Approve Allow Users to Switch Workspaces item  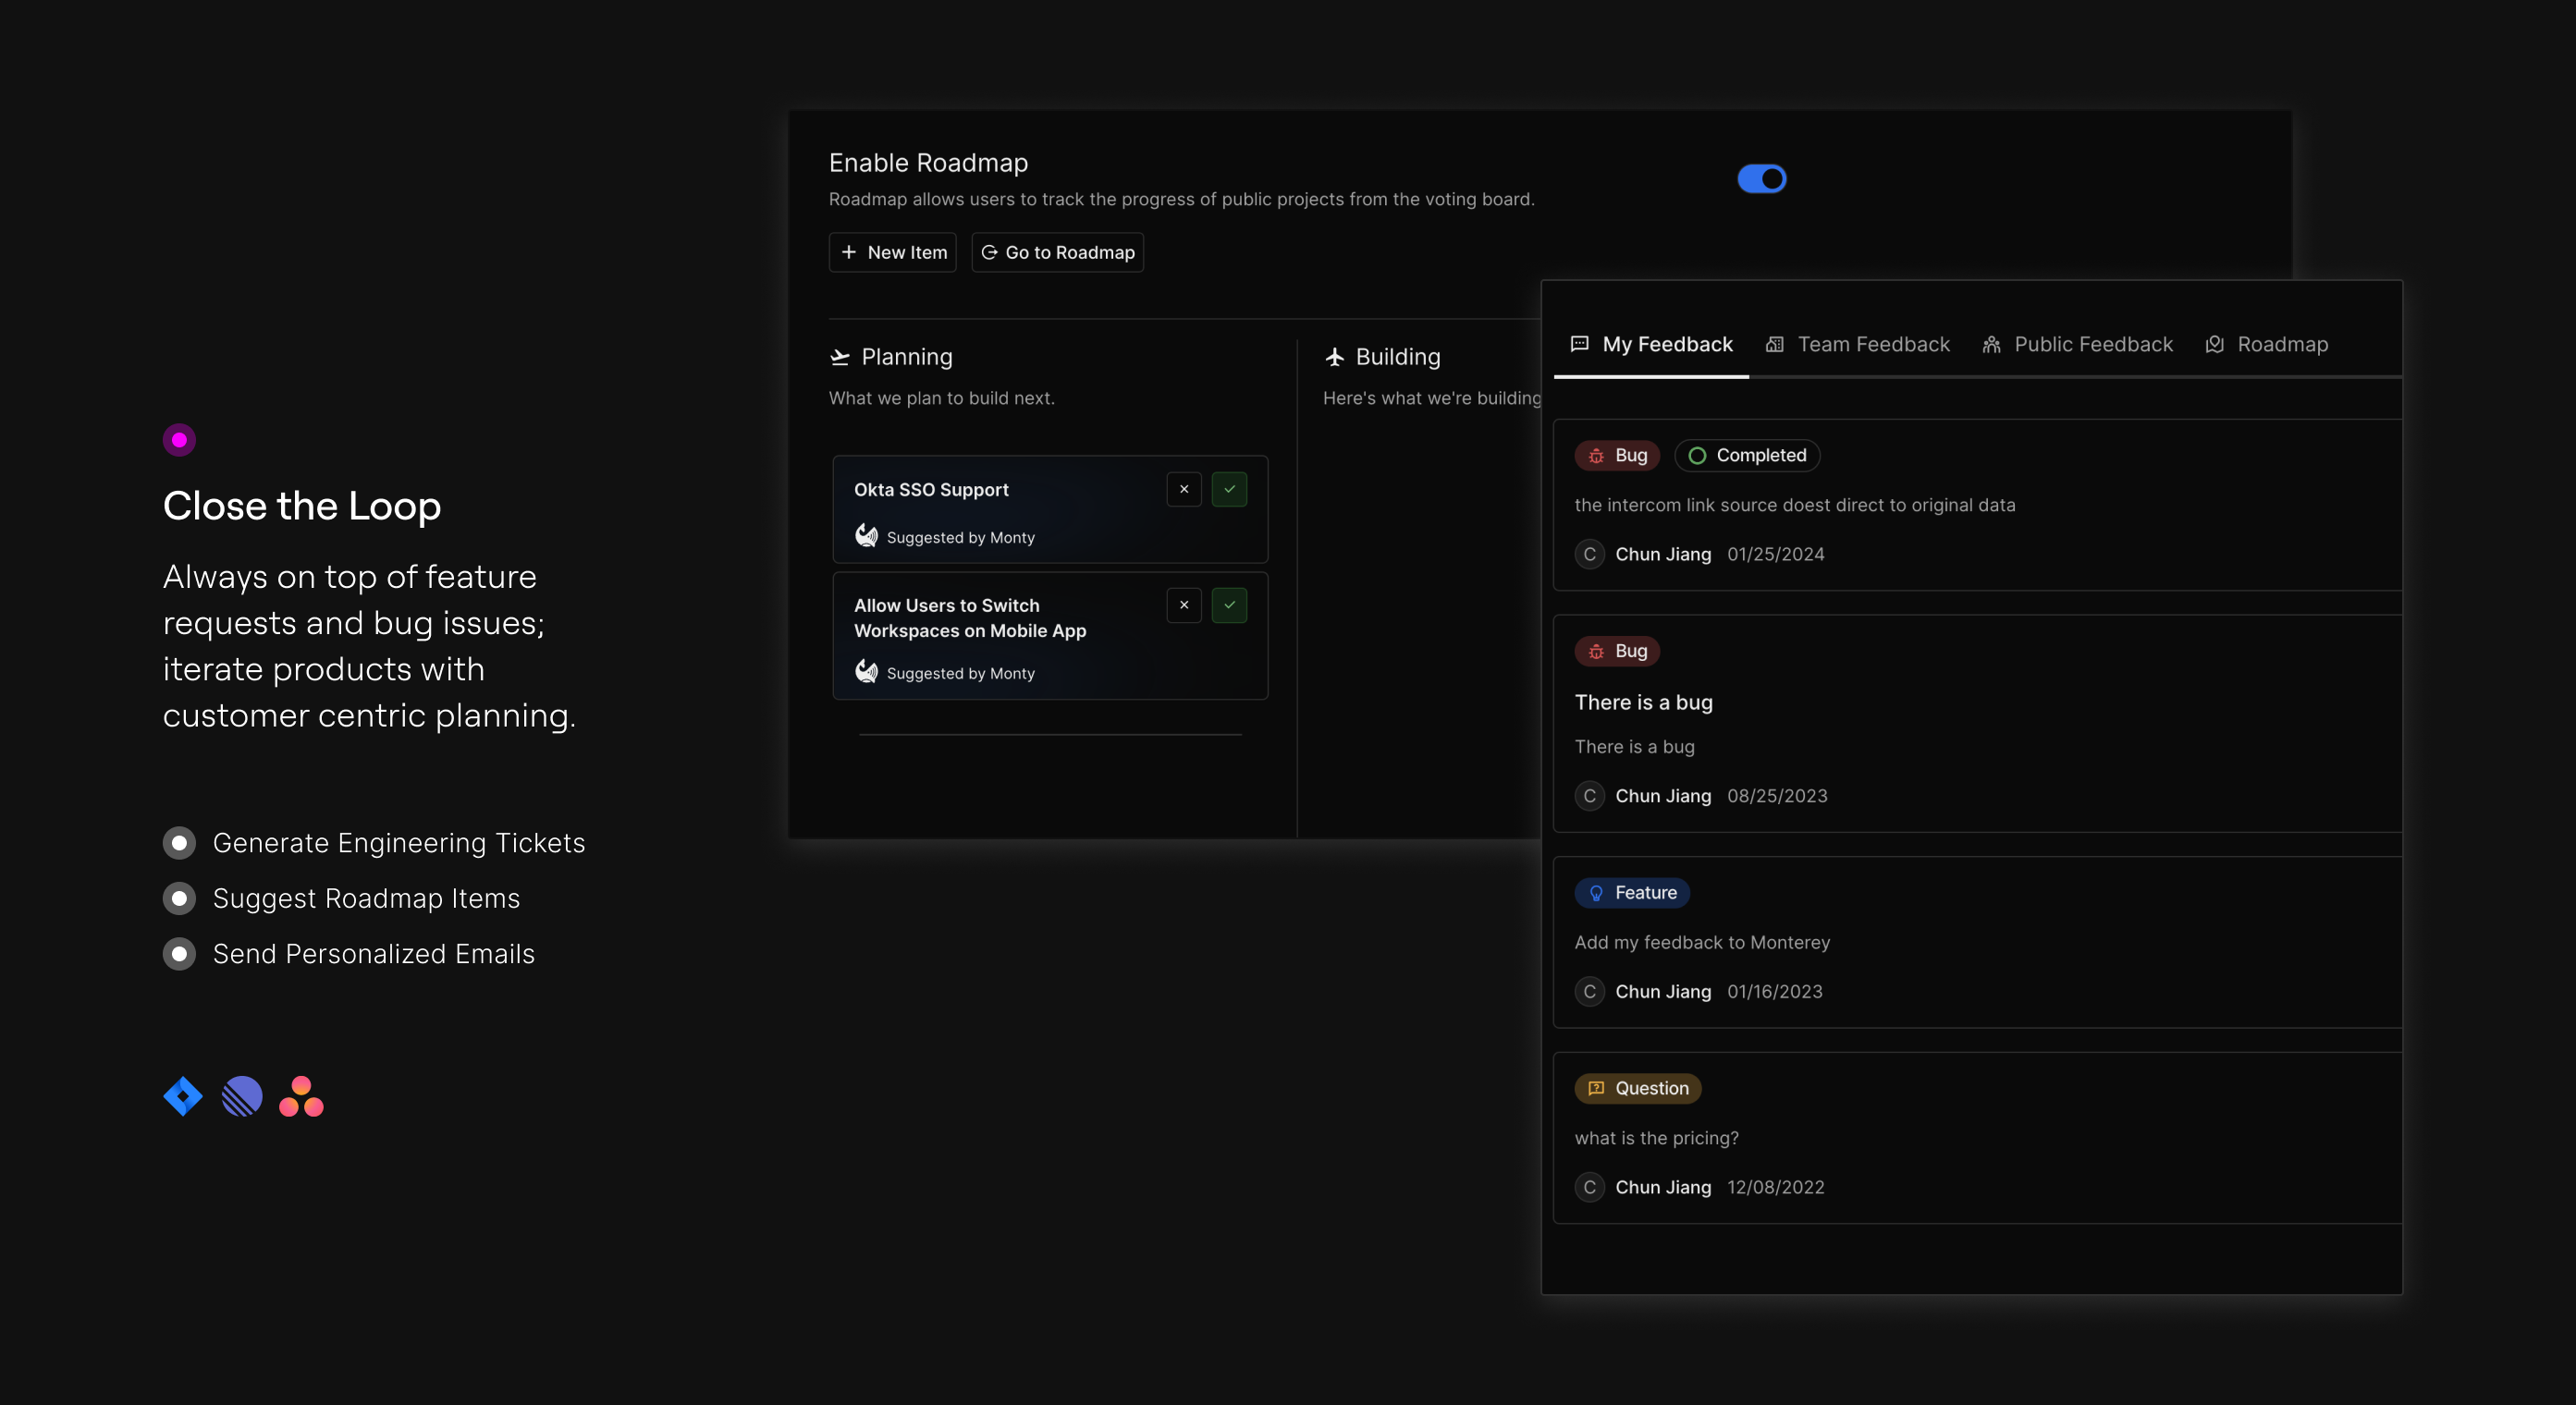click(1229, 605)
